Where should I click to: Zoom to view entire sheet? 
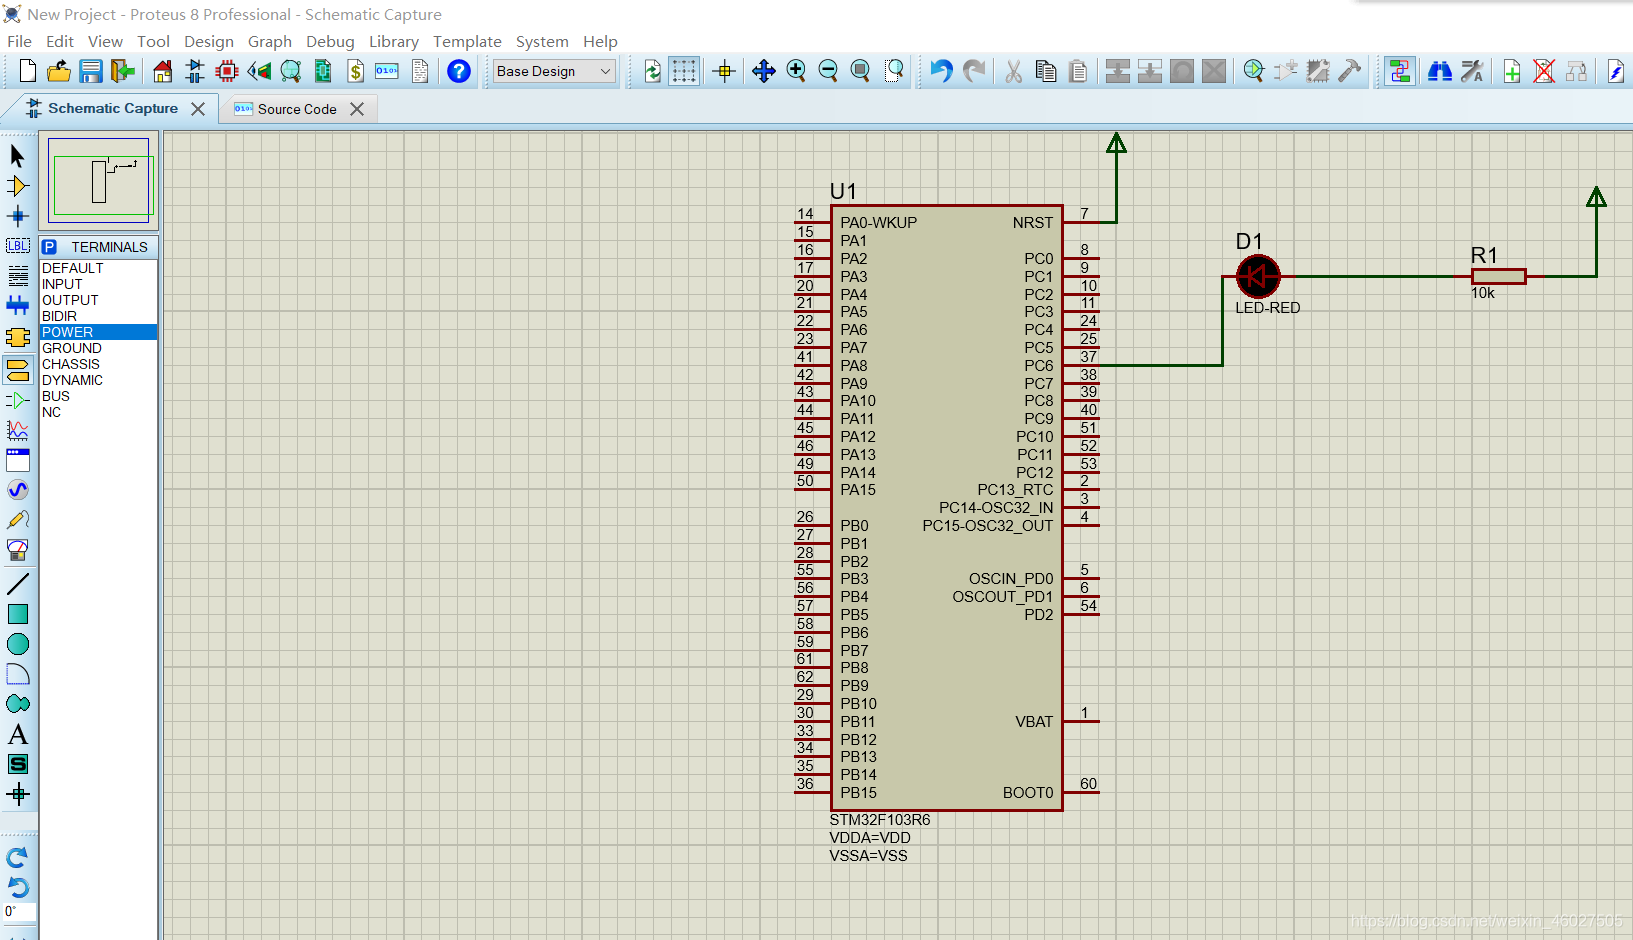point(860,71)
